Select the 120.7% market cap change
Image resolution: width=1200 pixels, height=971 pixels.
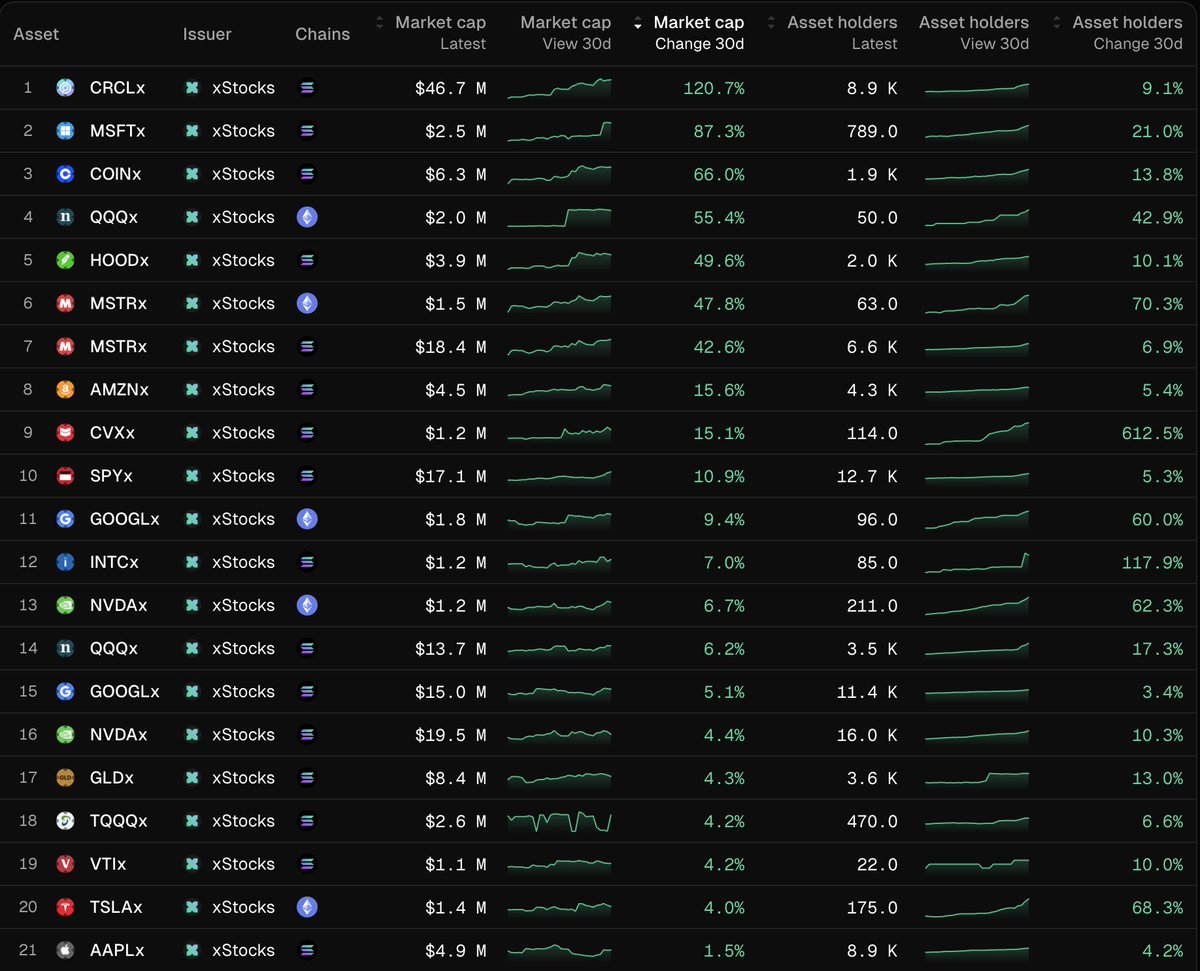(714, 88)
